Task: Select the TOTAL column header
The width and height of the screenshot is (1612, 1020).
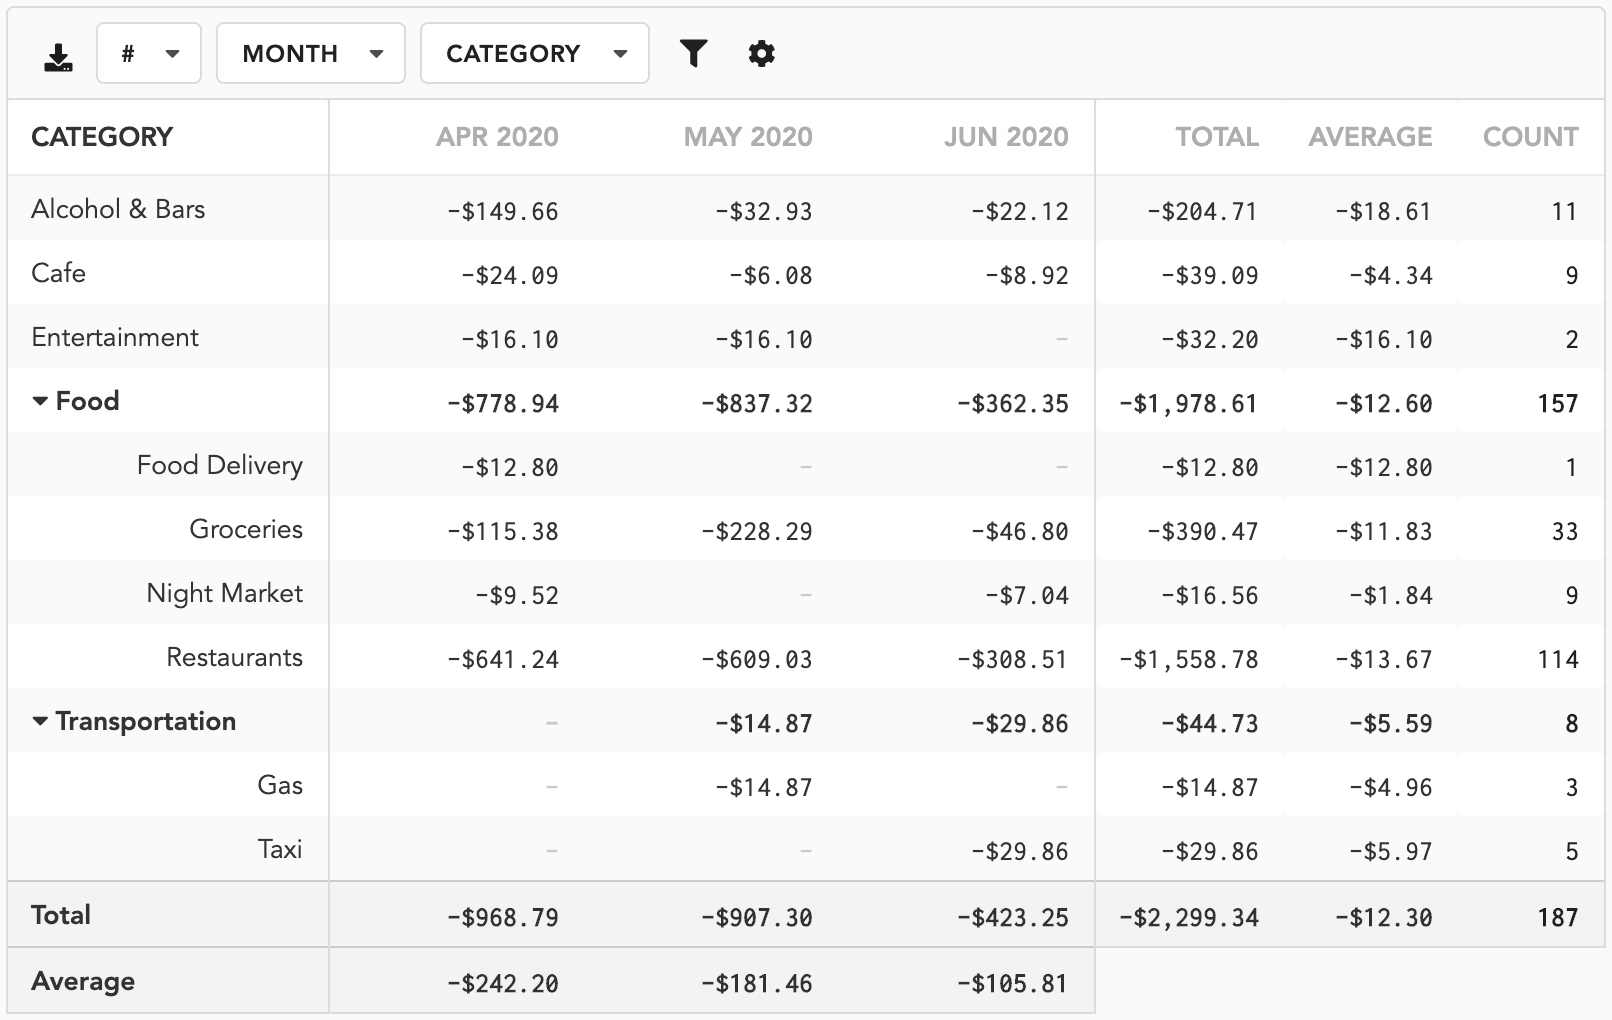Action: click(1216, 137)
